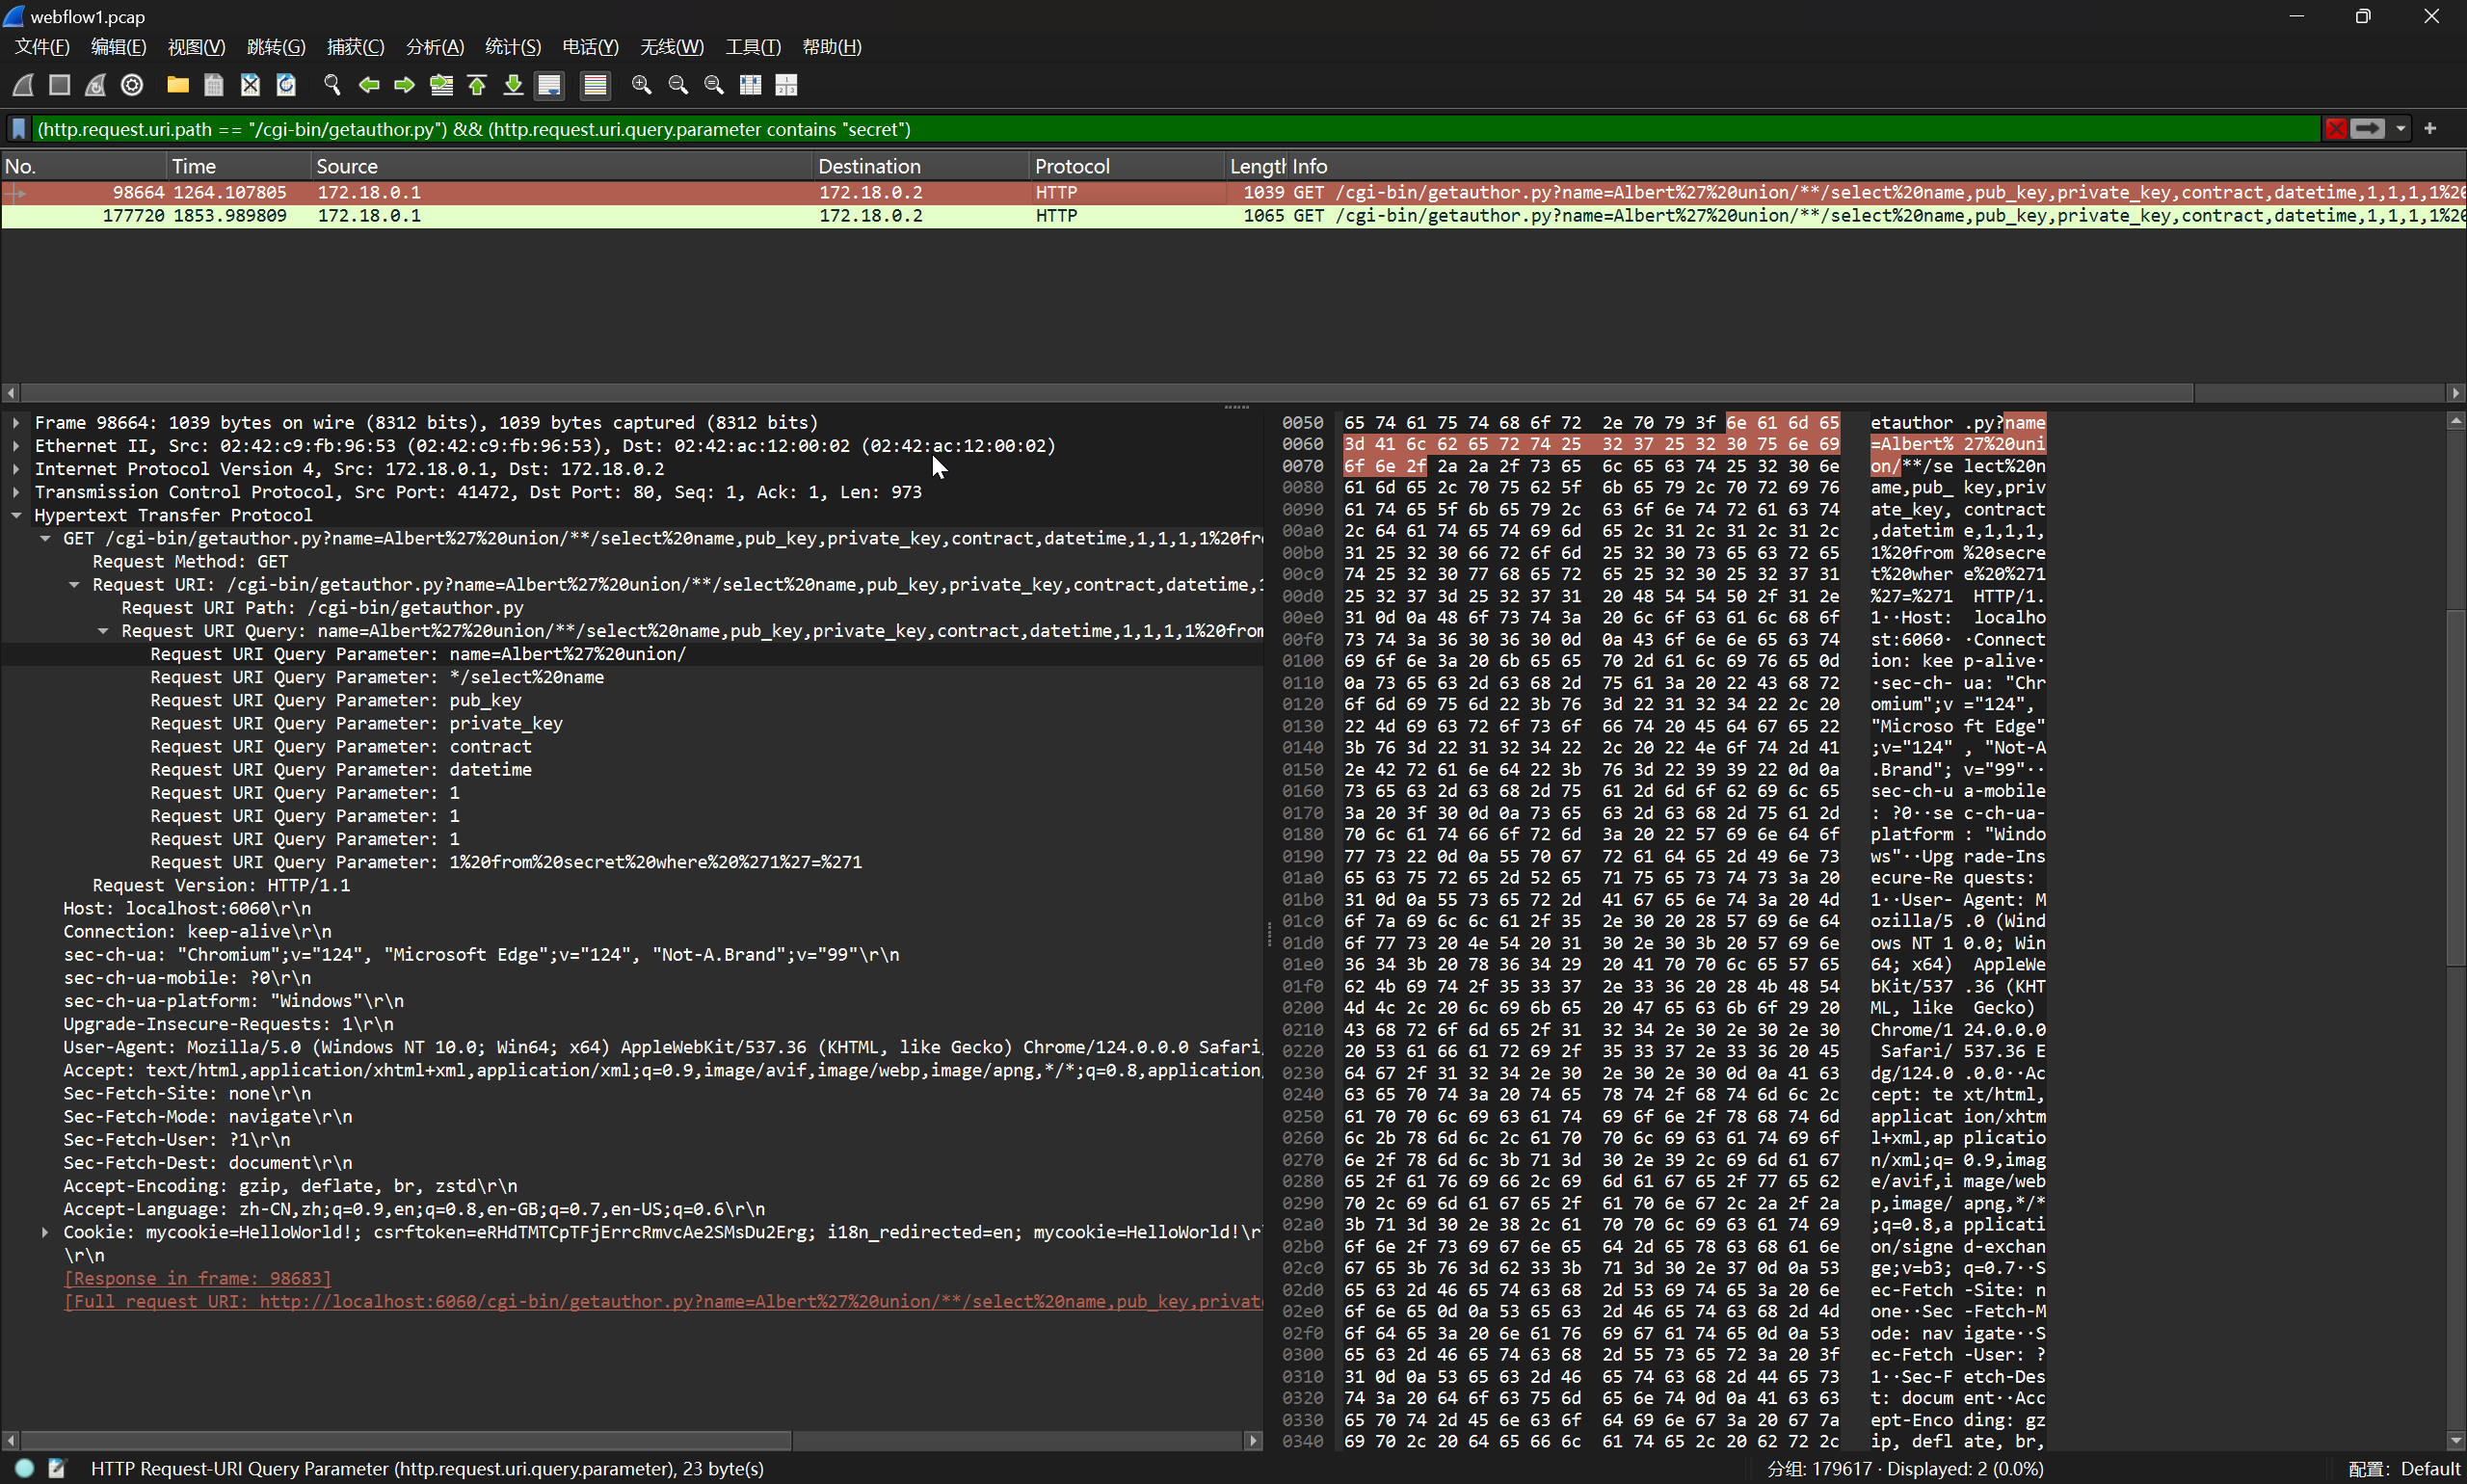The image size is (2467, 1484).
Task: Collapse the Request URI node
Action: click(74, 585)
